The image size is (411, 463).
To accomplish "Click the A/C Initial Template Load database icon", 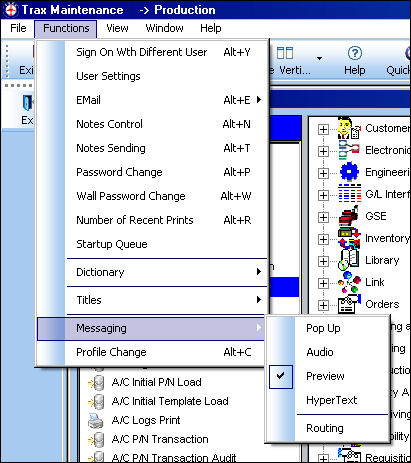I will pyautogui.click(x=96, y=401).
